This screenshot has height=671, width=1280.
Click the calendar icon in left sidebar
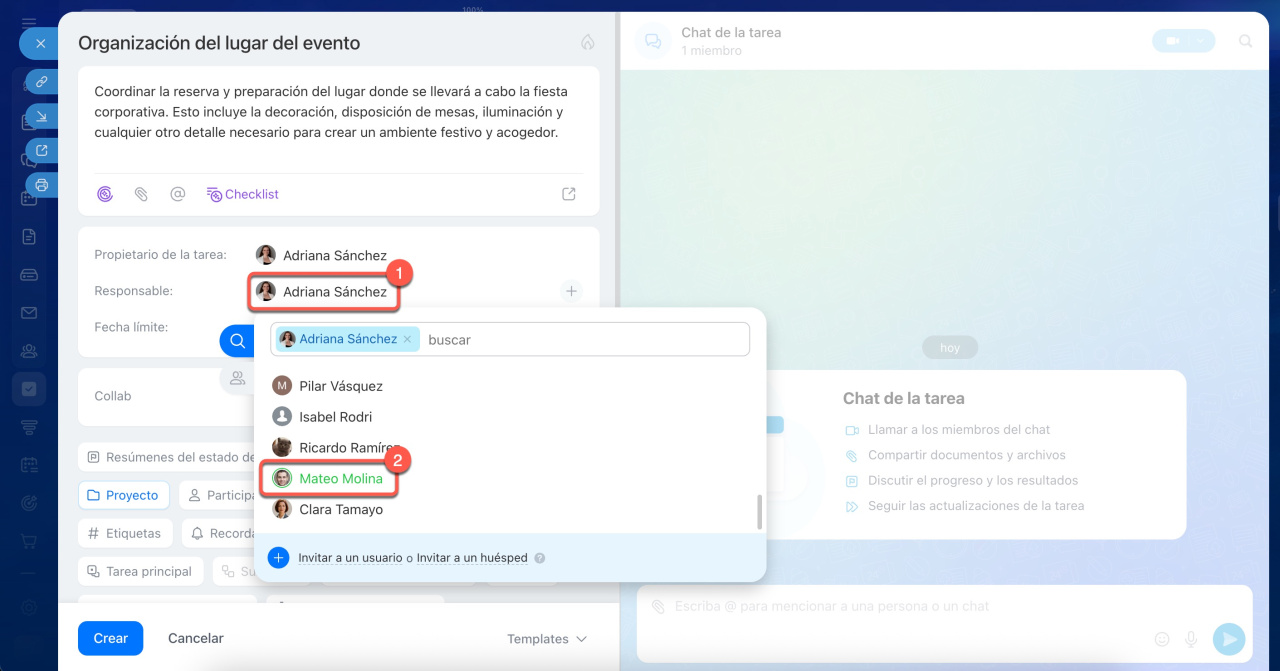coord(29,465)
